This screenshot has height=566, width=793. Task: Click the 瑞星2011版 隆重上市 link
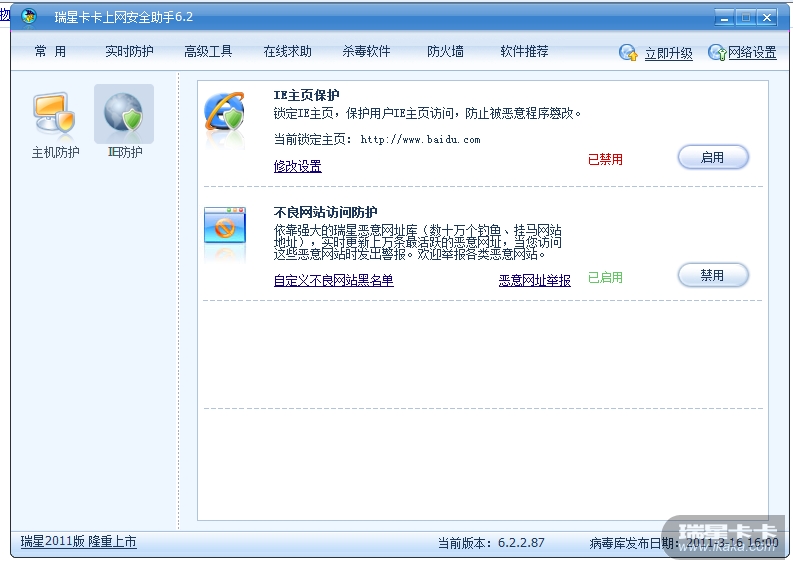78,542
